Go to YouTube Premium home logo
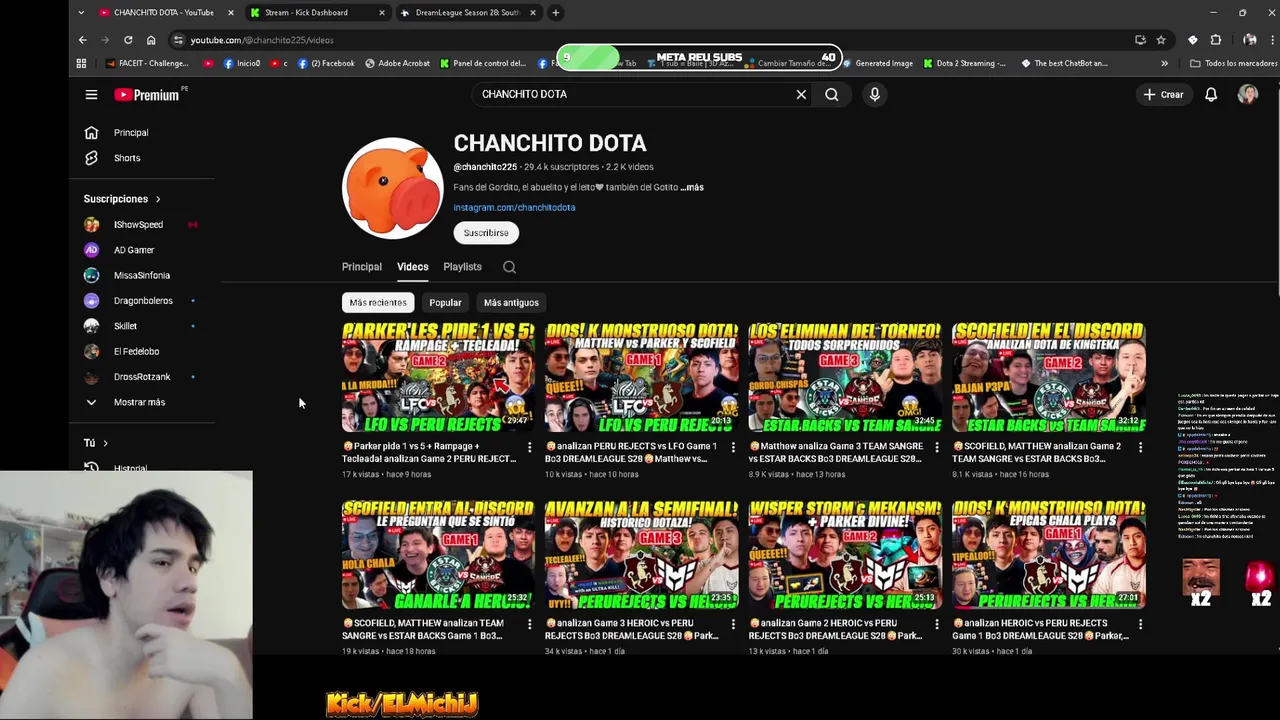Viewport: 1280px width, 720px height. pos(146,95)
